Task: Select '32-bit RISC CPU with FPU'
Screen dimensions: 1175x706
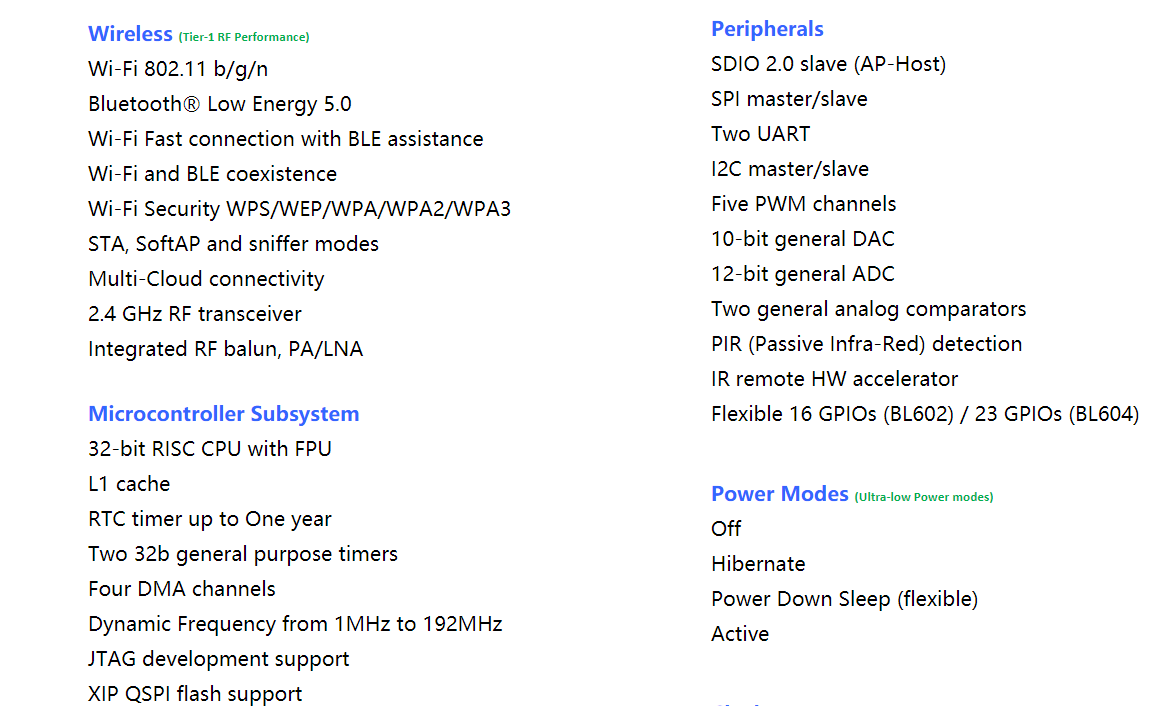Action: (x=210, y=448)
